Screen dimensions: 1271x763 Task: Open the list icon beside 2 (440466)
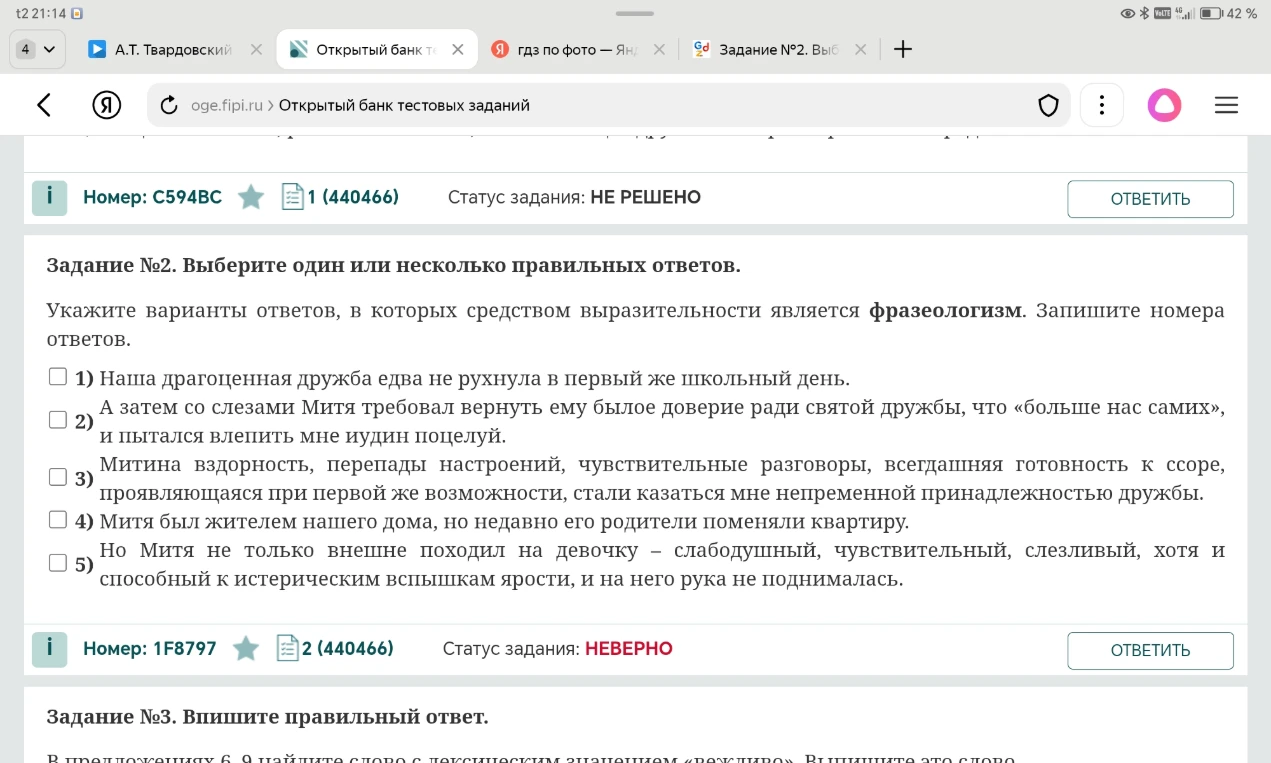coord(287,648)
